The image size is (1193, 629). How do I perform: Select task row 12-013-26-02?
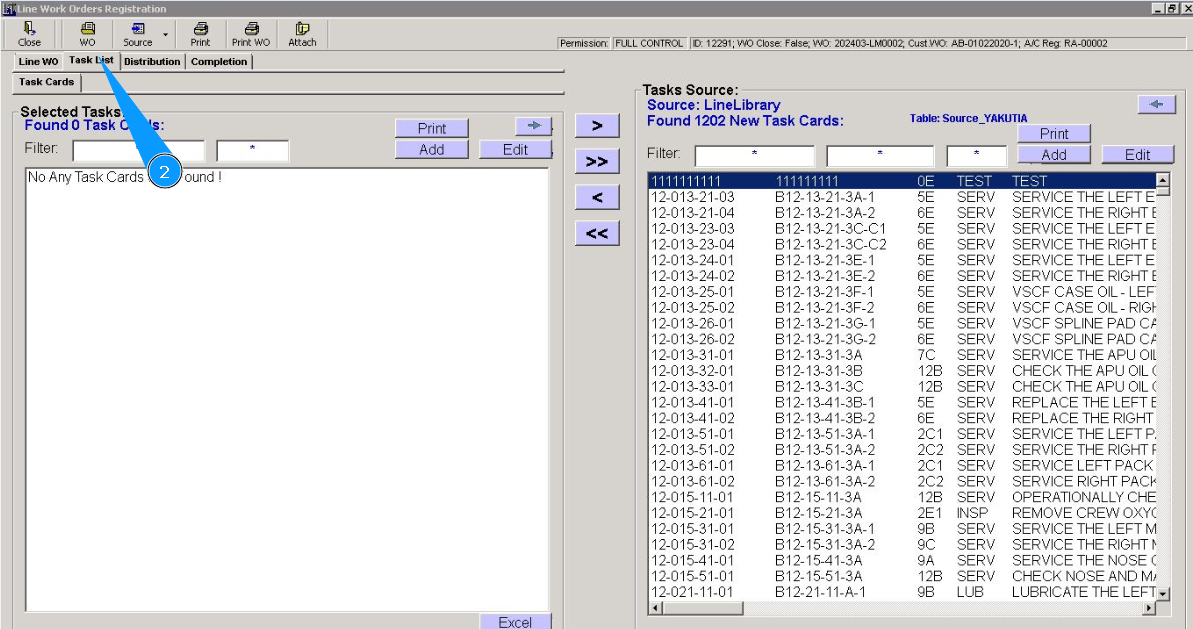tap(902, 339)
